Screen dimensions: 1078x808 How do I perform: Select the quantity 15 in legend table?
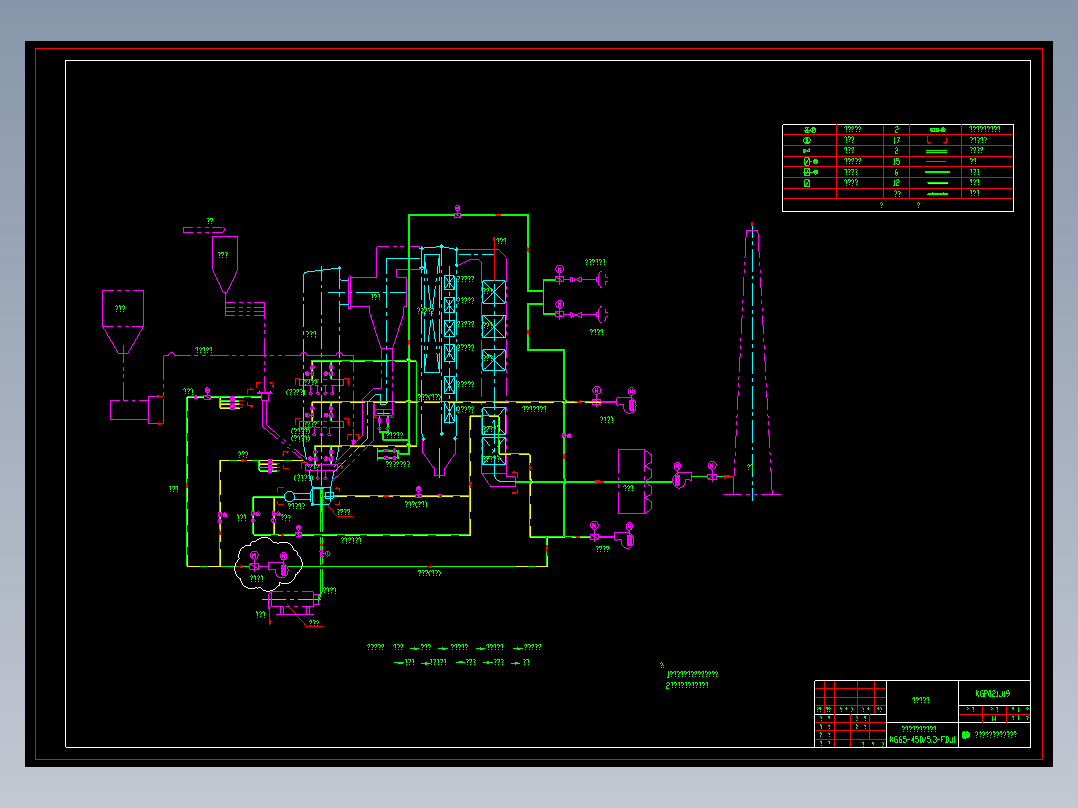pyautogui.click(x=896, y=162)
